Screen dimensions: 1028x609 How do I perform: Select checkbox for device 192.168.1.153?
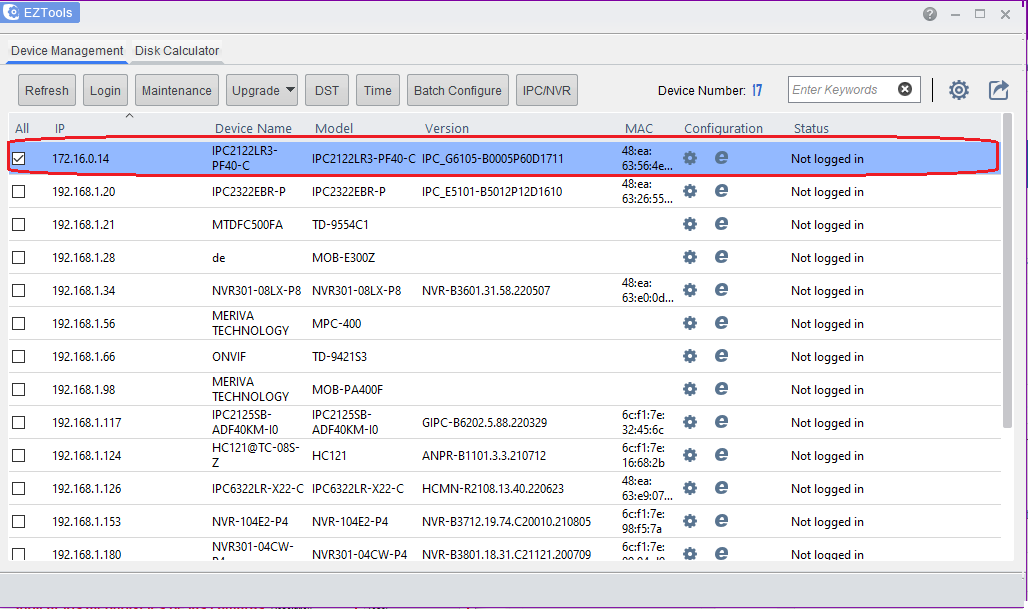18,521
